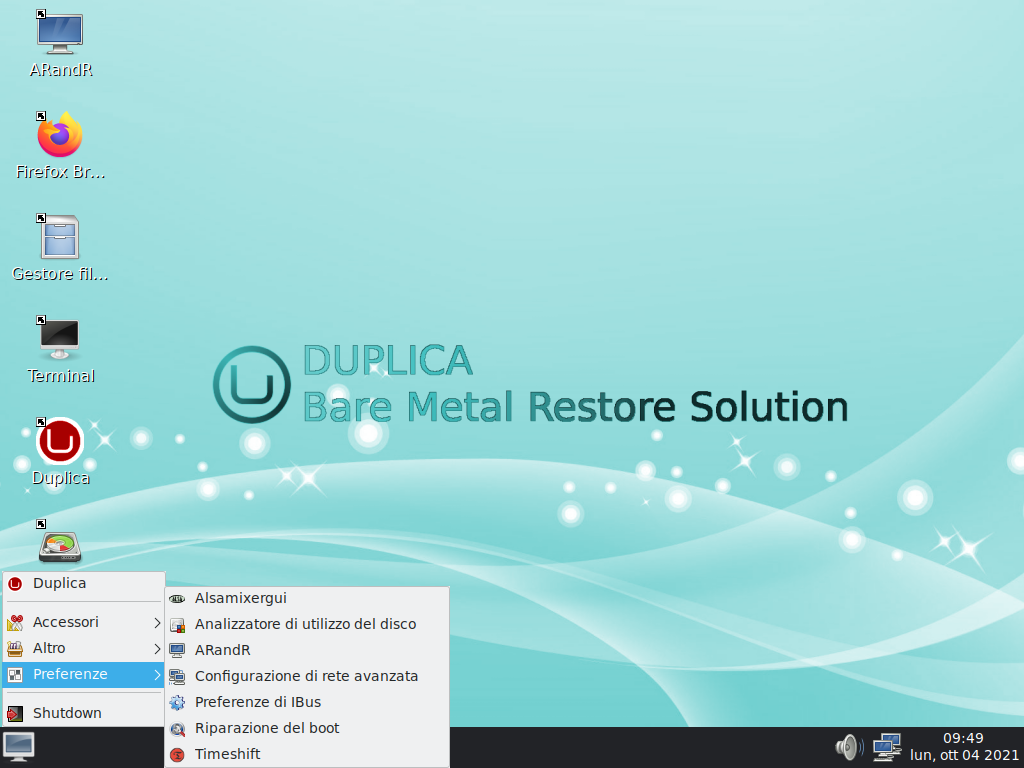Open the network connection tray icon
The height and width of the screenshot is (768, 1024).
pos(886,746)
